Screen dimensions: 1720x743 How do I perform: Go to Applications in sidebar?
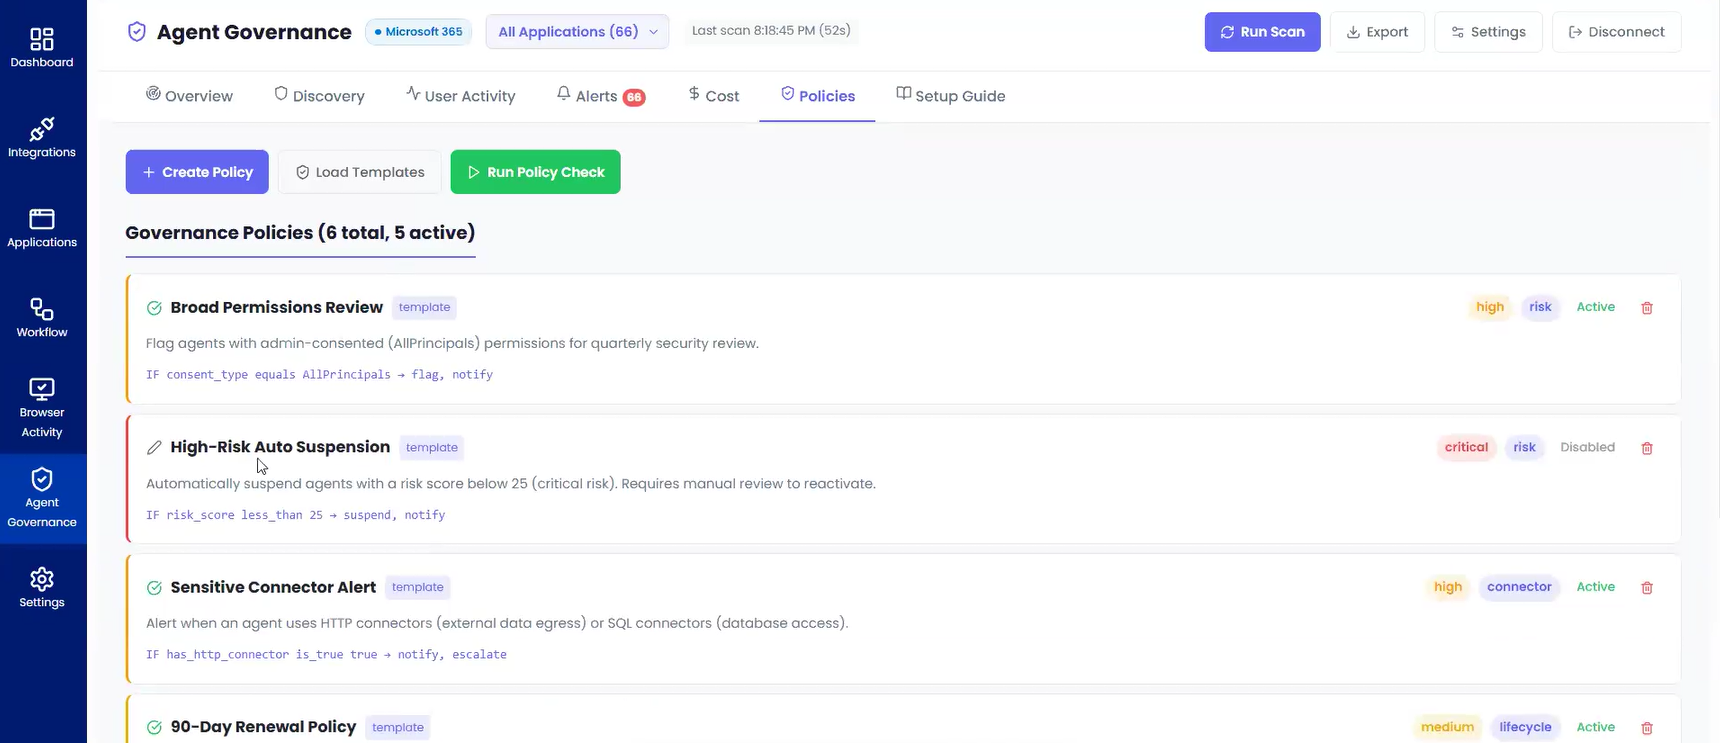click(x=42, y=227)
